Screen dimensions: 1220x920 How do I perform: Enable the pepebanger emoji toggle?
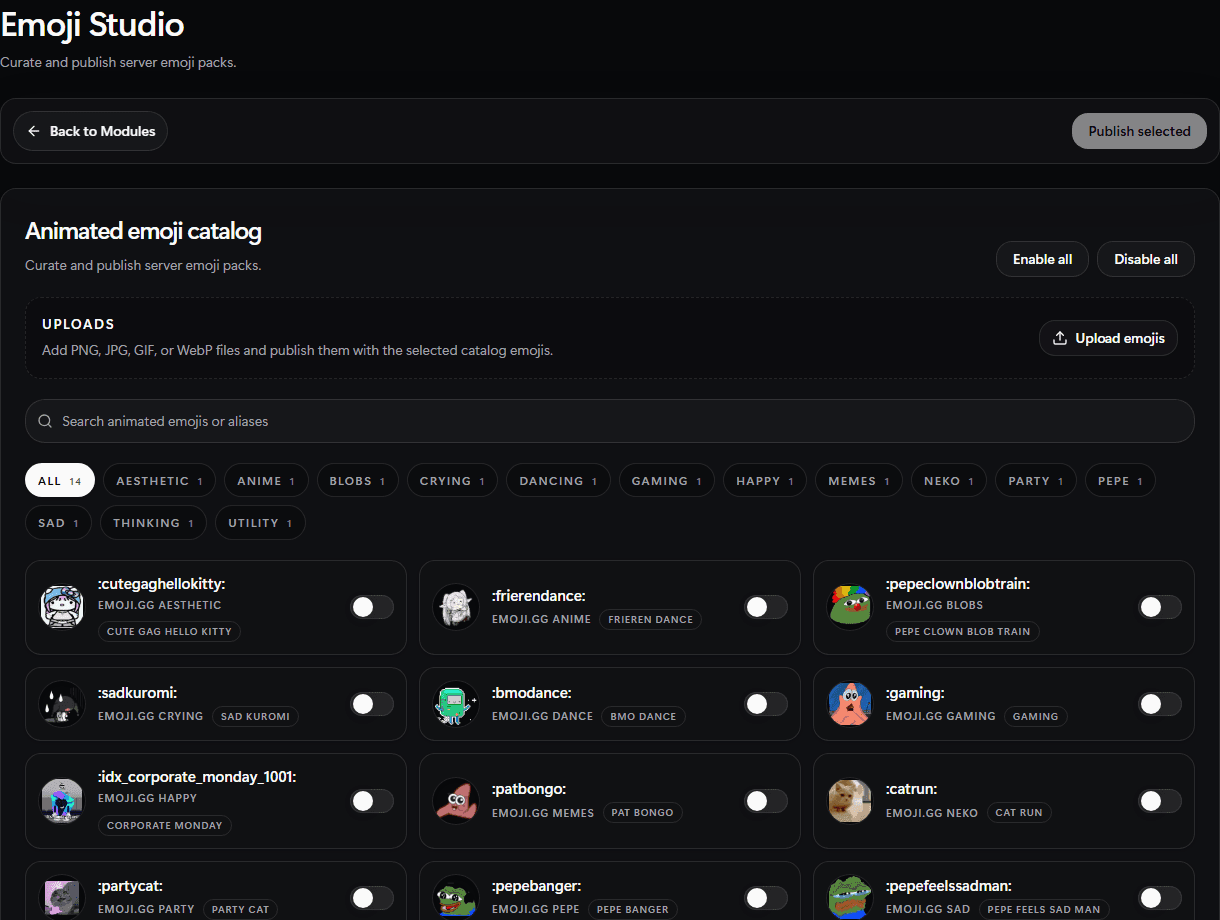[x=766, y=898]
